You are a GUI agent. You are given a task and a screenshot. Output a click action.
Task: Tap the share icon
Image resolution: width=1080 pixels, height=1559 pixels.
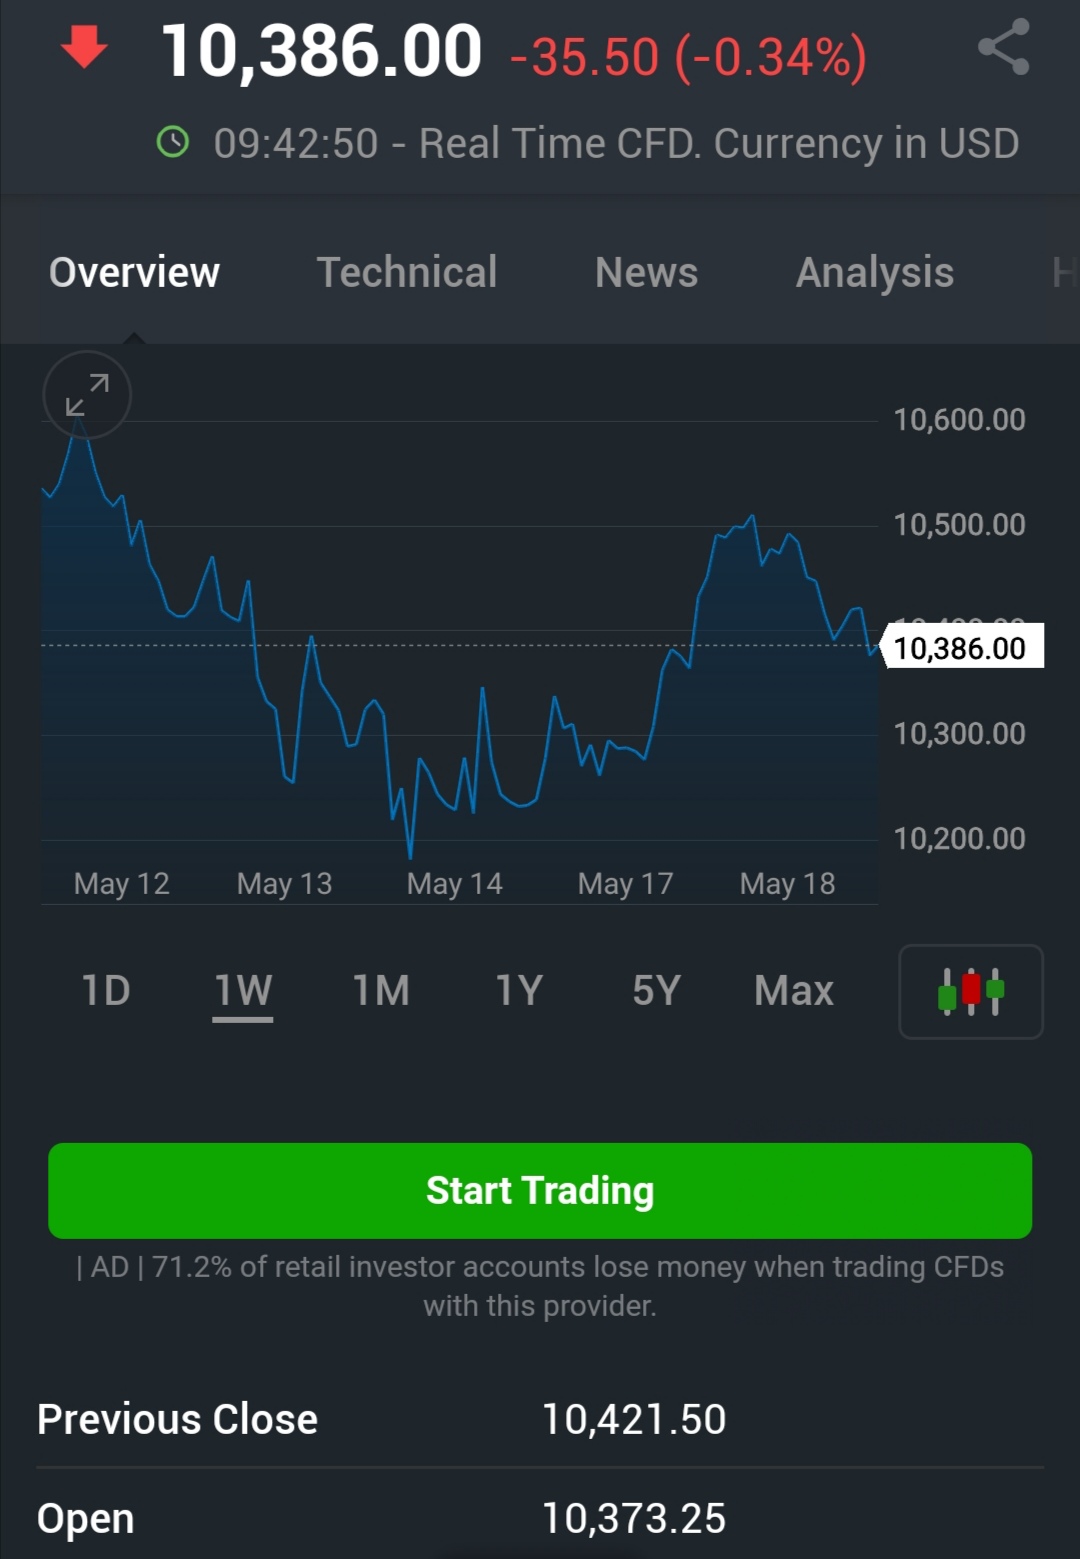(1003, 47)
